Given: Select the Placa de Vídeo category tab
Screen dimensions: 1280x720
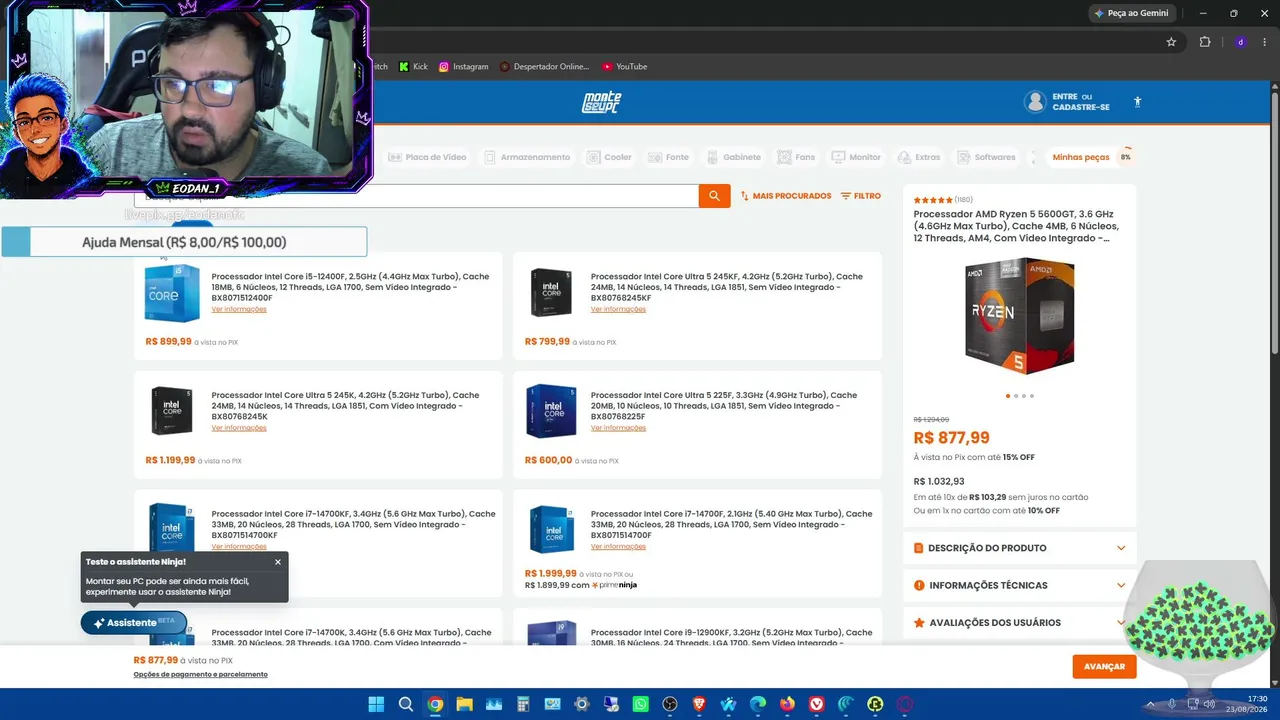Looking at the screenshot, I should coord(427,157).
